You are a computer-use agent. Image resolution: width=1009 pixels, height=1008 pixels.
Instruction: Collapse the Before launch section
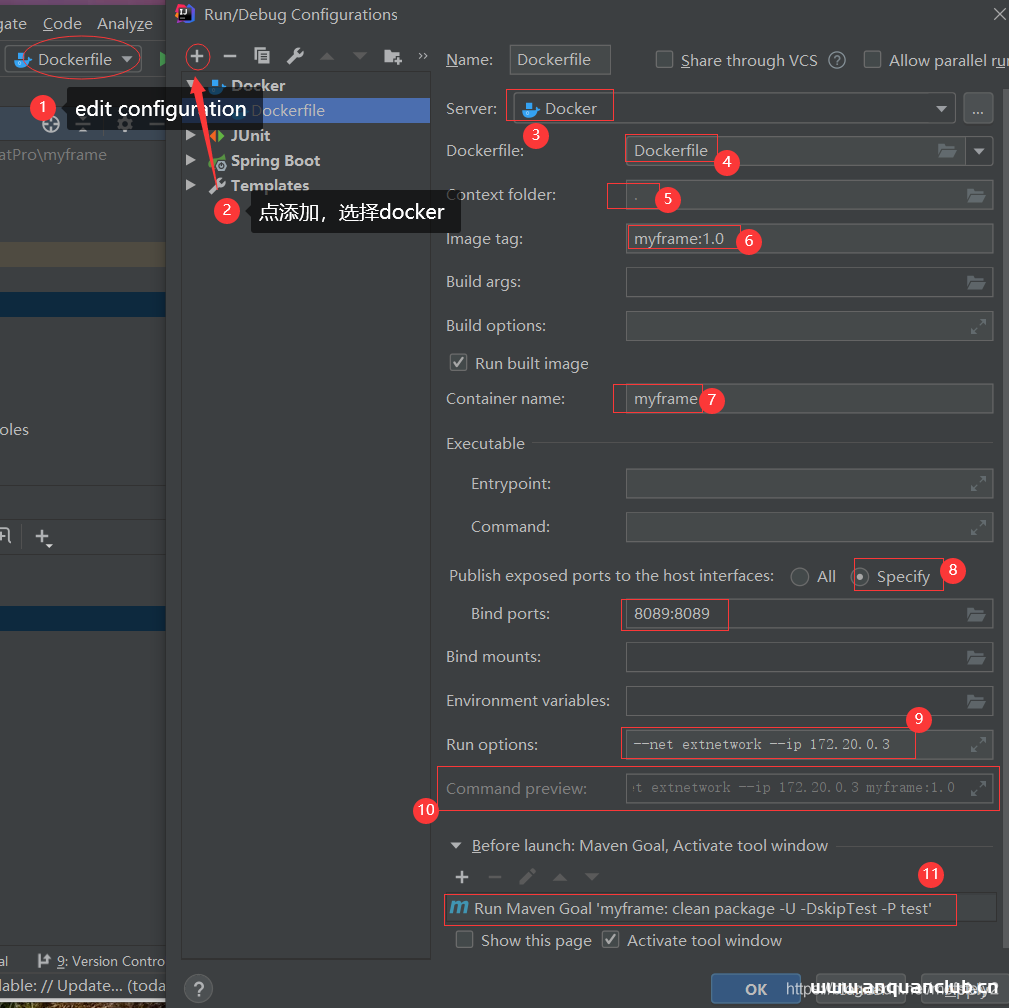point(457,845)
